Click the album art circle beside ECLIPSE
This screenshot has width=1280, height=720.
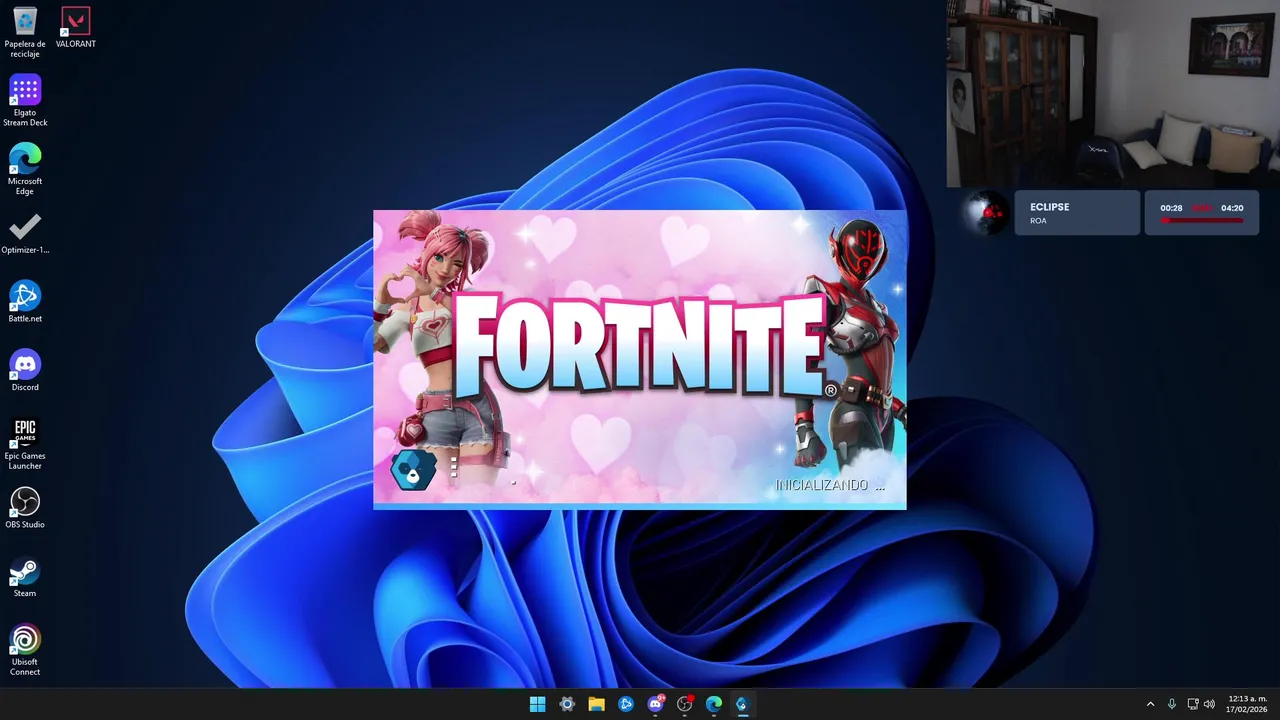[987, 212]
